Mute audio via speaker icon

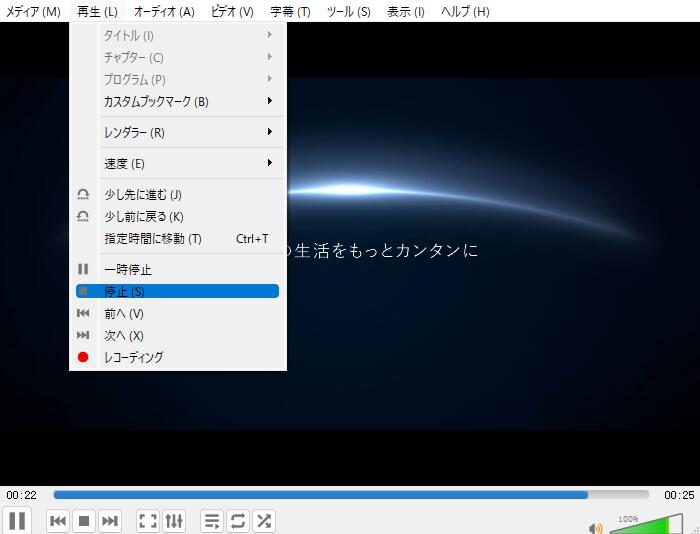tap(595, 527)
